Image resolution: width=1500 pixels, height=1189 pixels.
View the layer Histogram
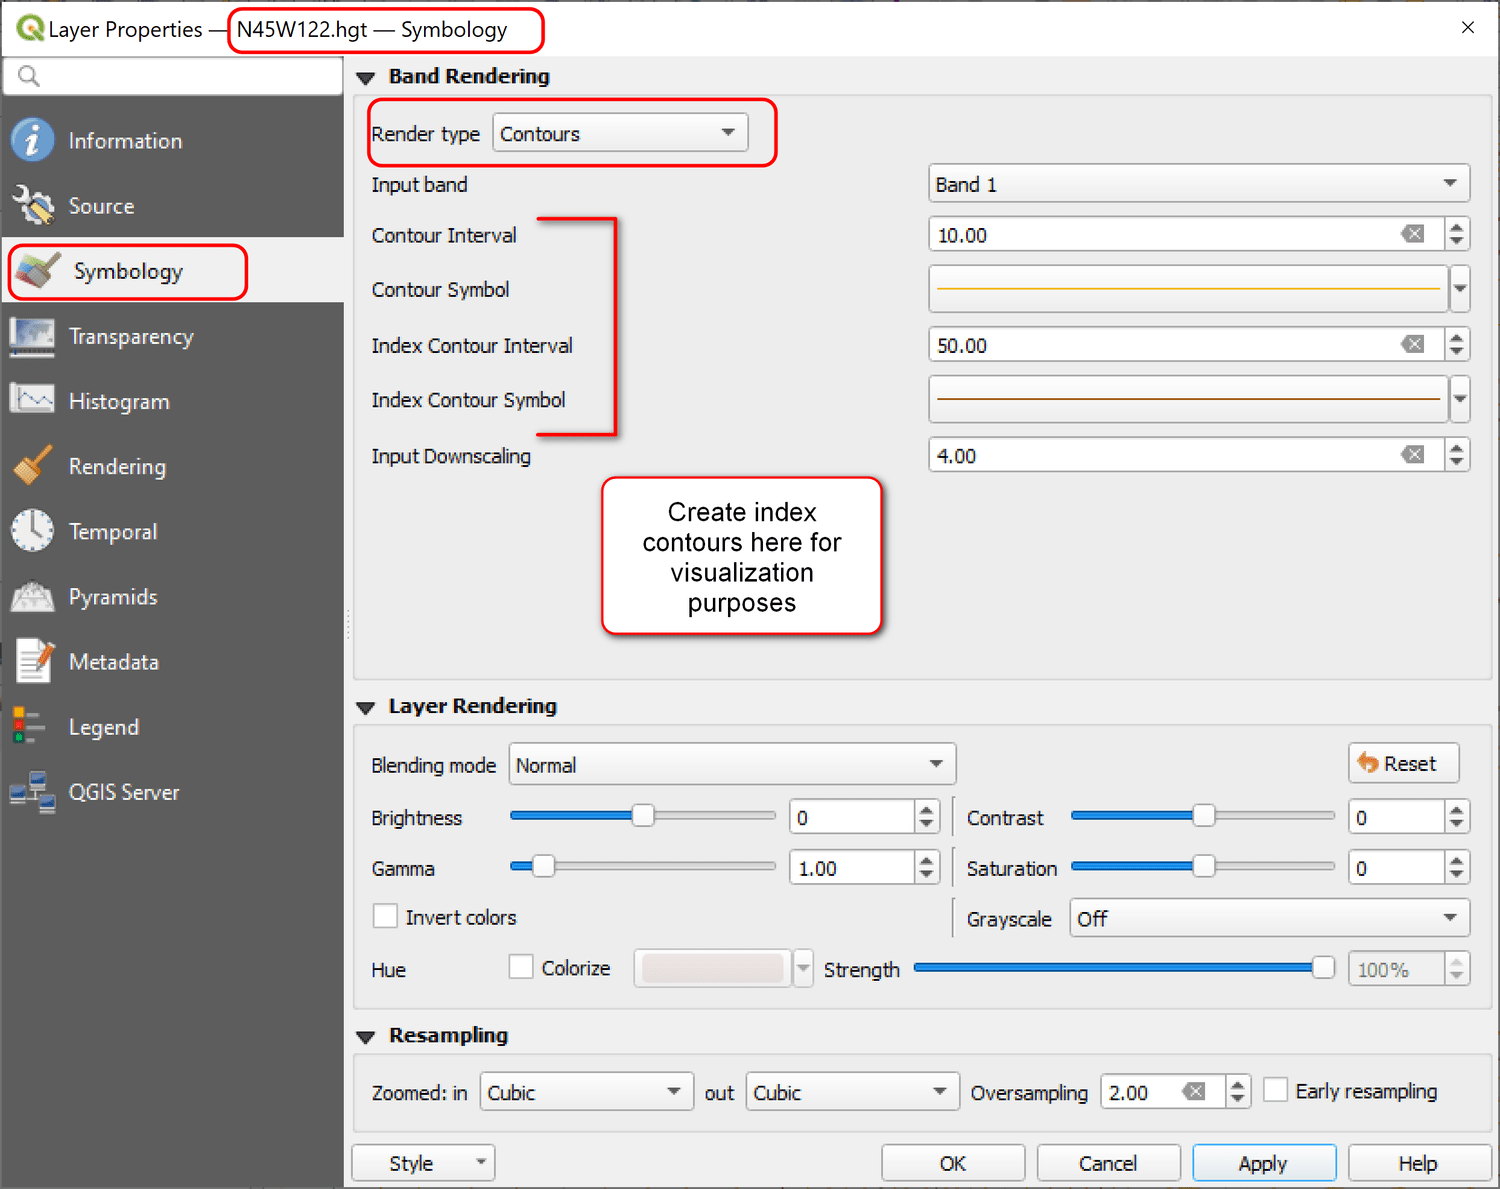pyautogui.click(x=119, y=400)
